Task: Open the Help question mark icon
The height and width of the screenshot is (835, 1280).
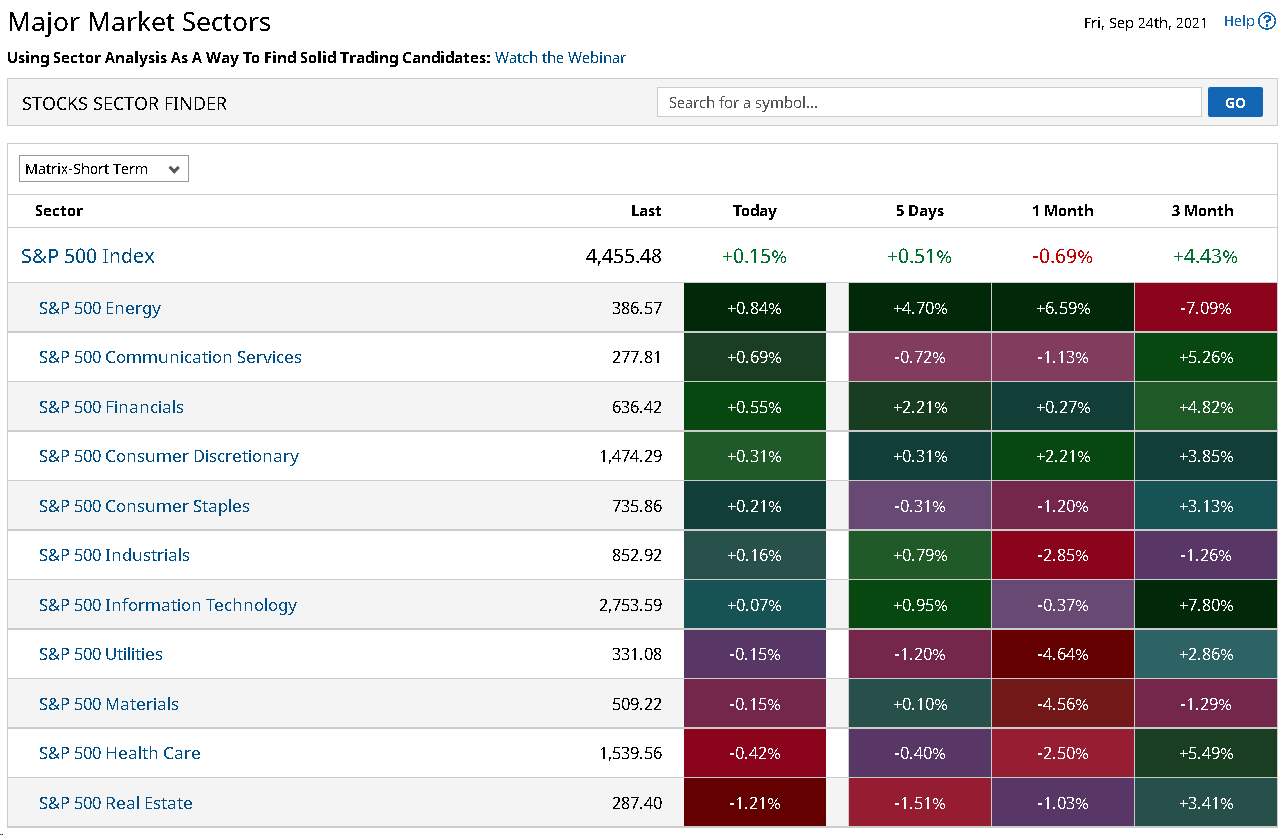Action: pos(1267,21)
